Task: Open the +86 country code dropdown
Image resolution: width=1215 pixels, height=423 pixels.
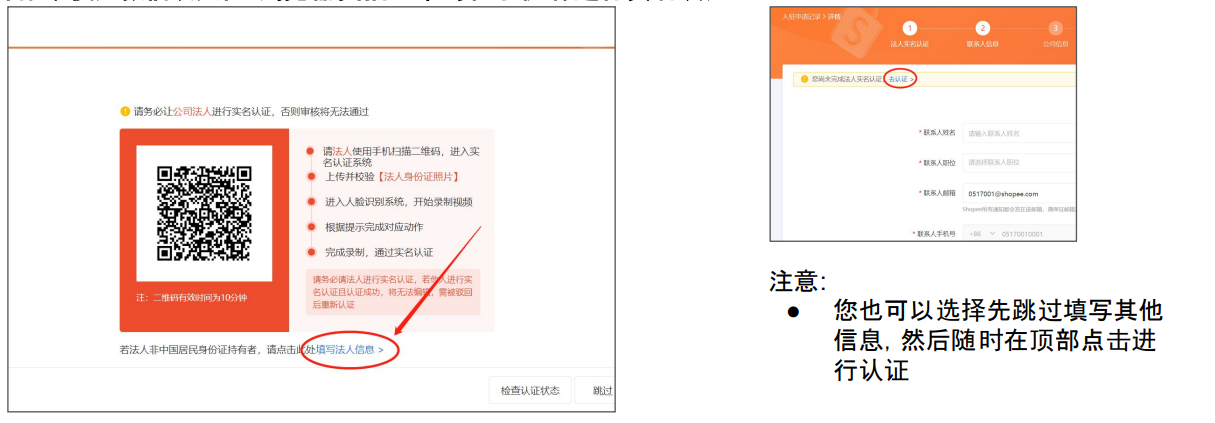Action: point(980,234)
